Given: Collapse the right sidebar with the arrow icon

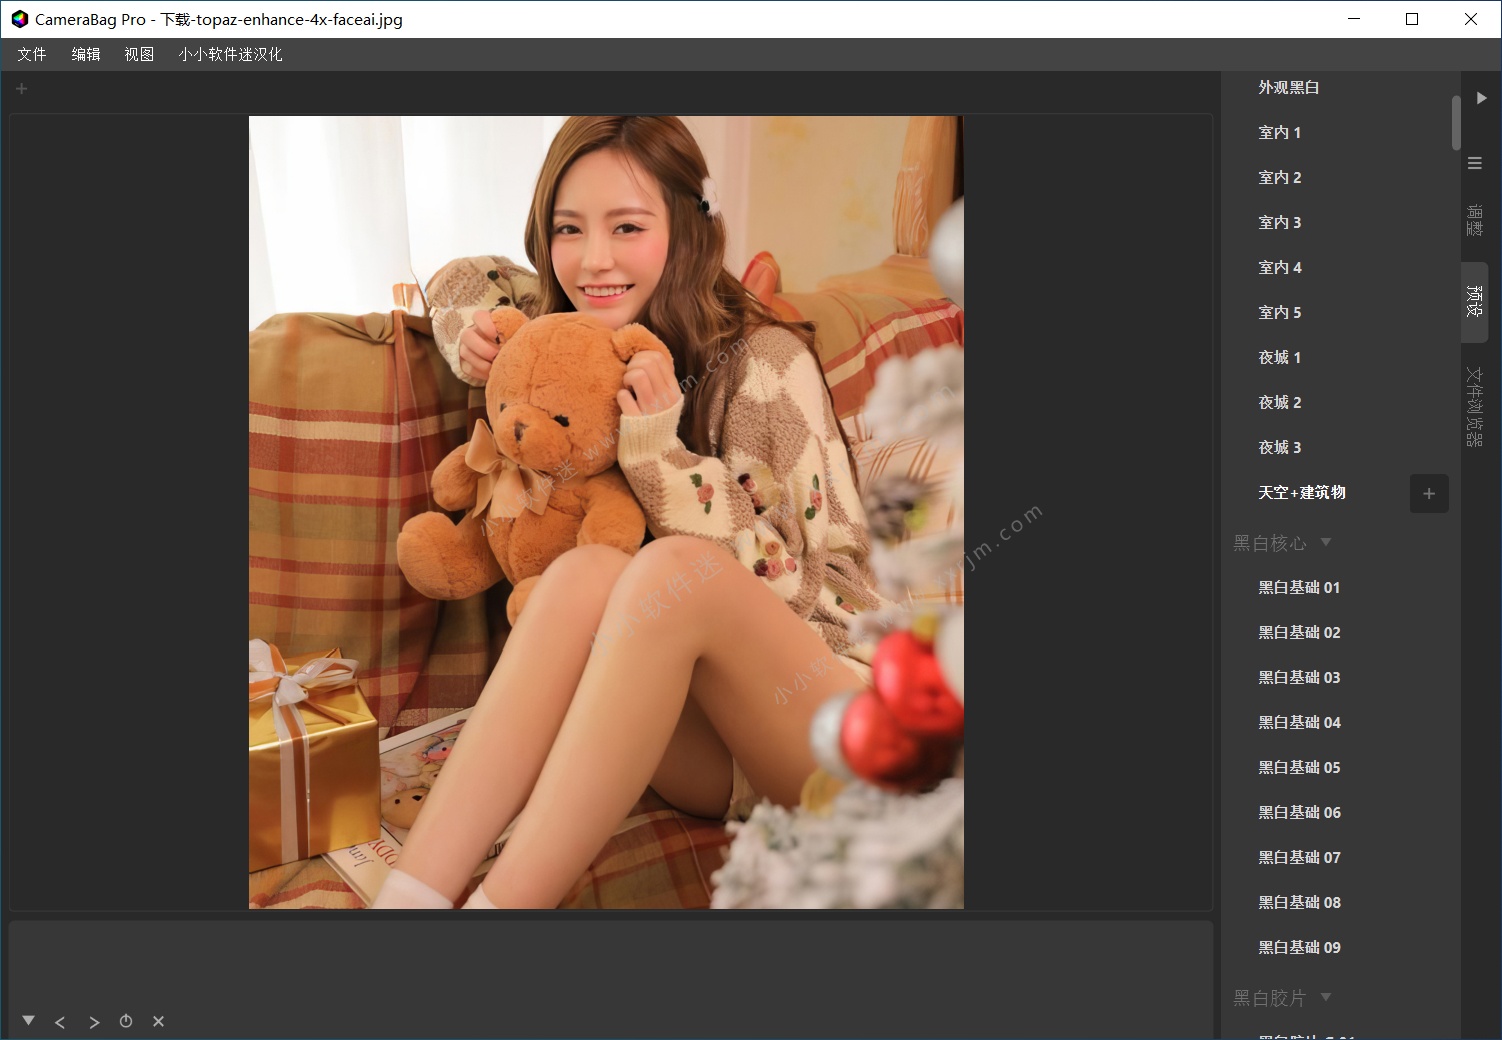Looking at the screenshot, I should 1481,98.
